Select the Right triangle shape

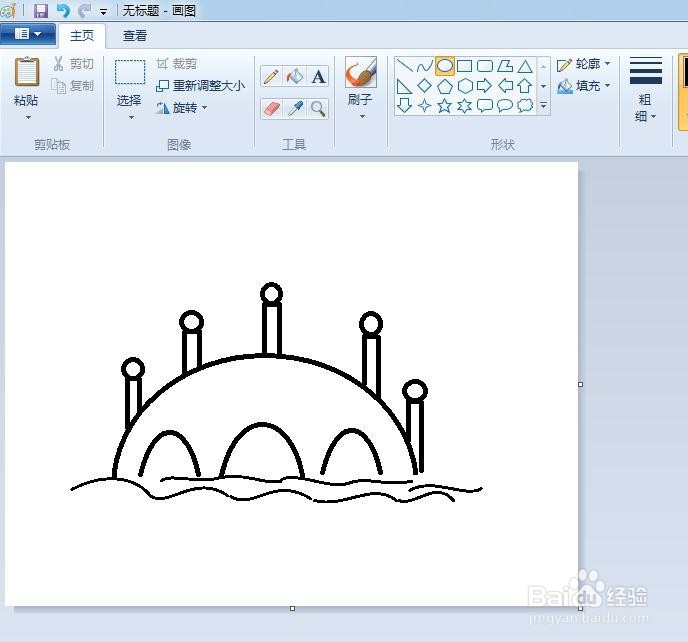click(404, 86)
